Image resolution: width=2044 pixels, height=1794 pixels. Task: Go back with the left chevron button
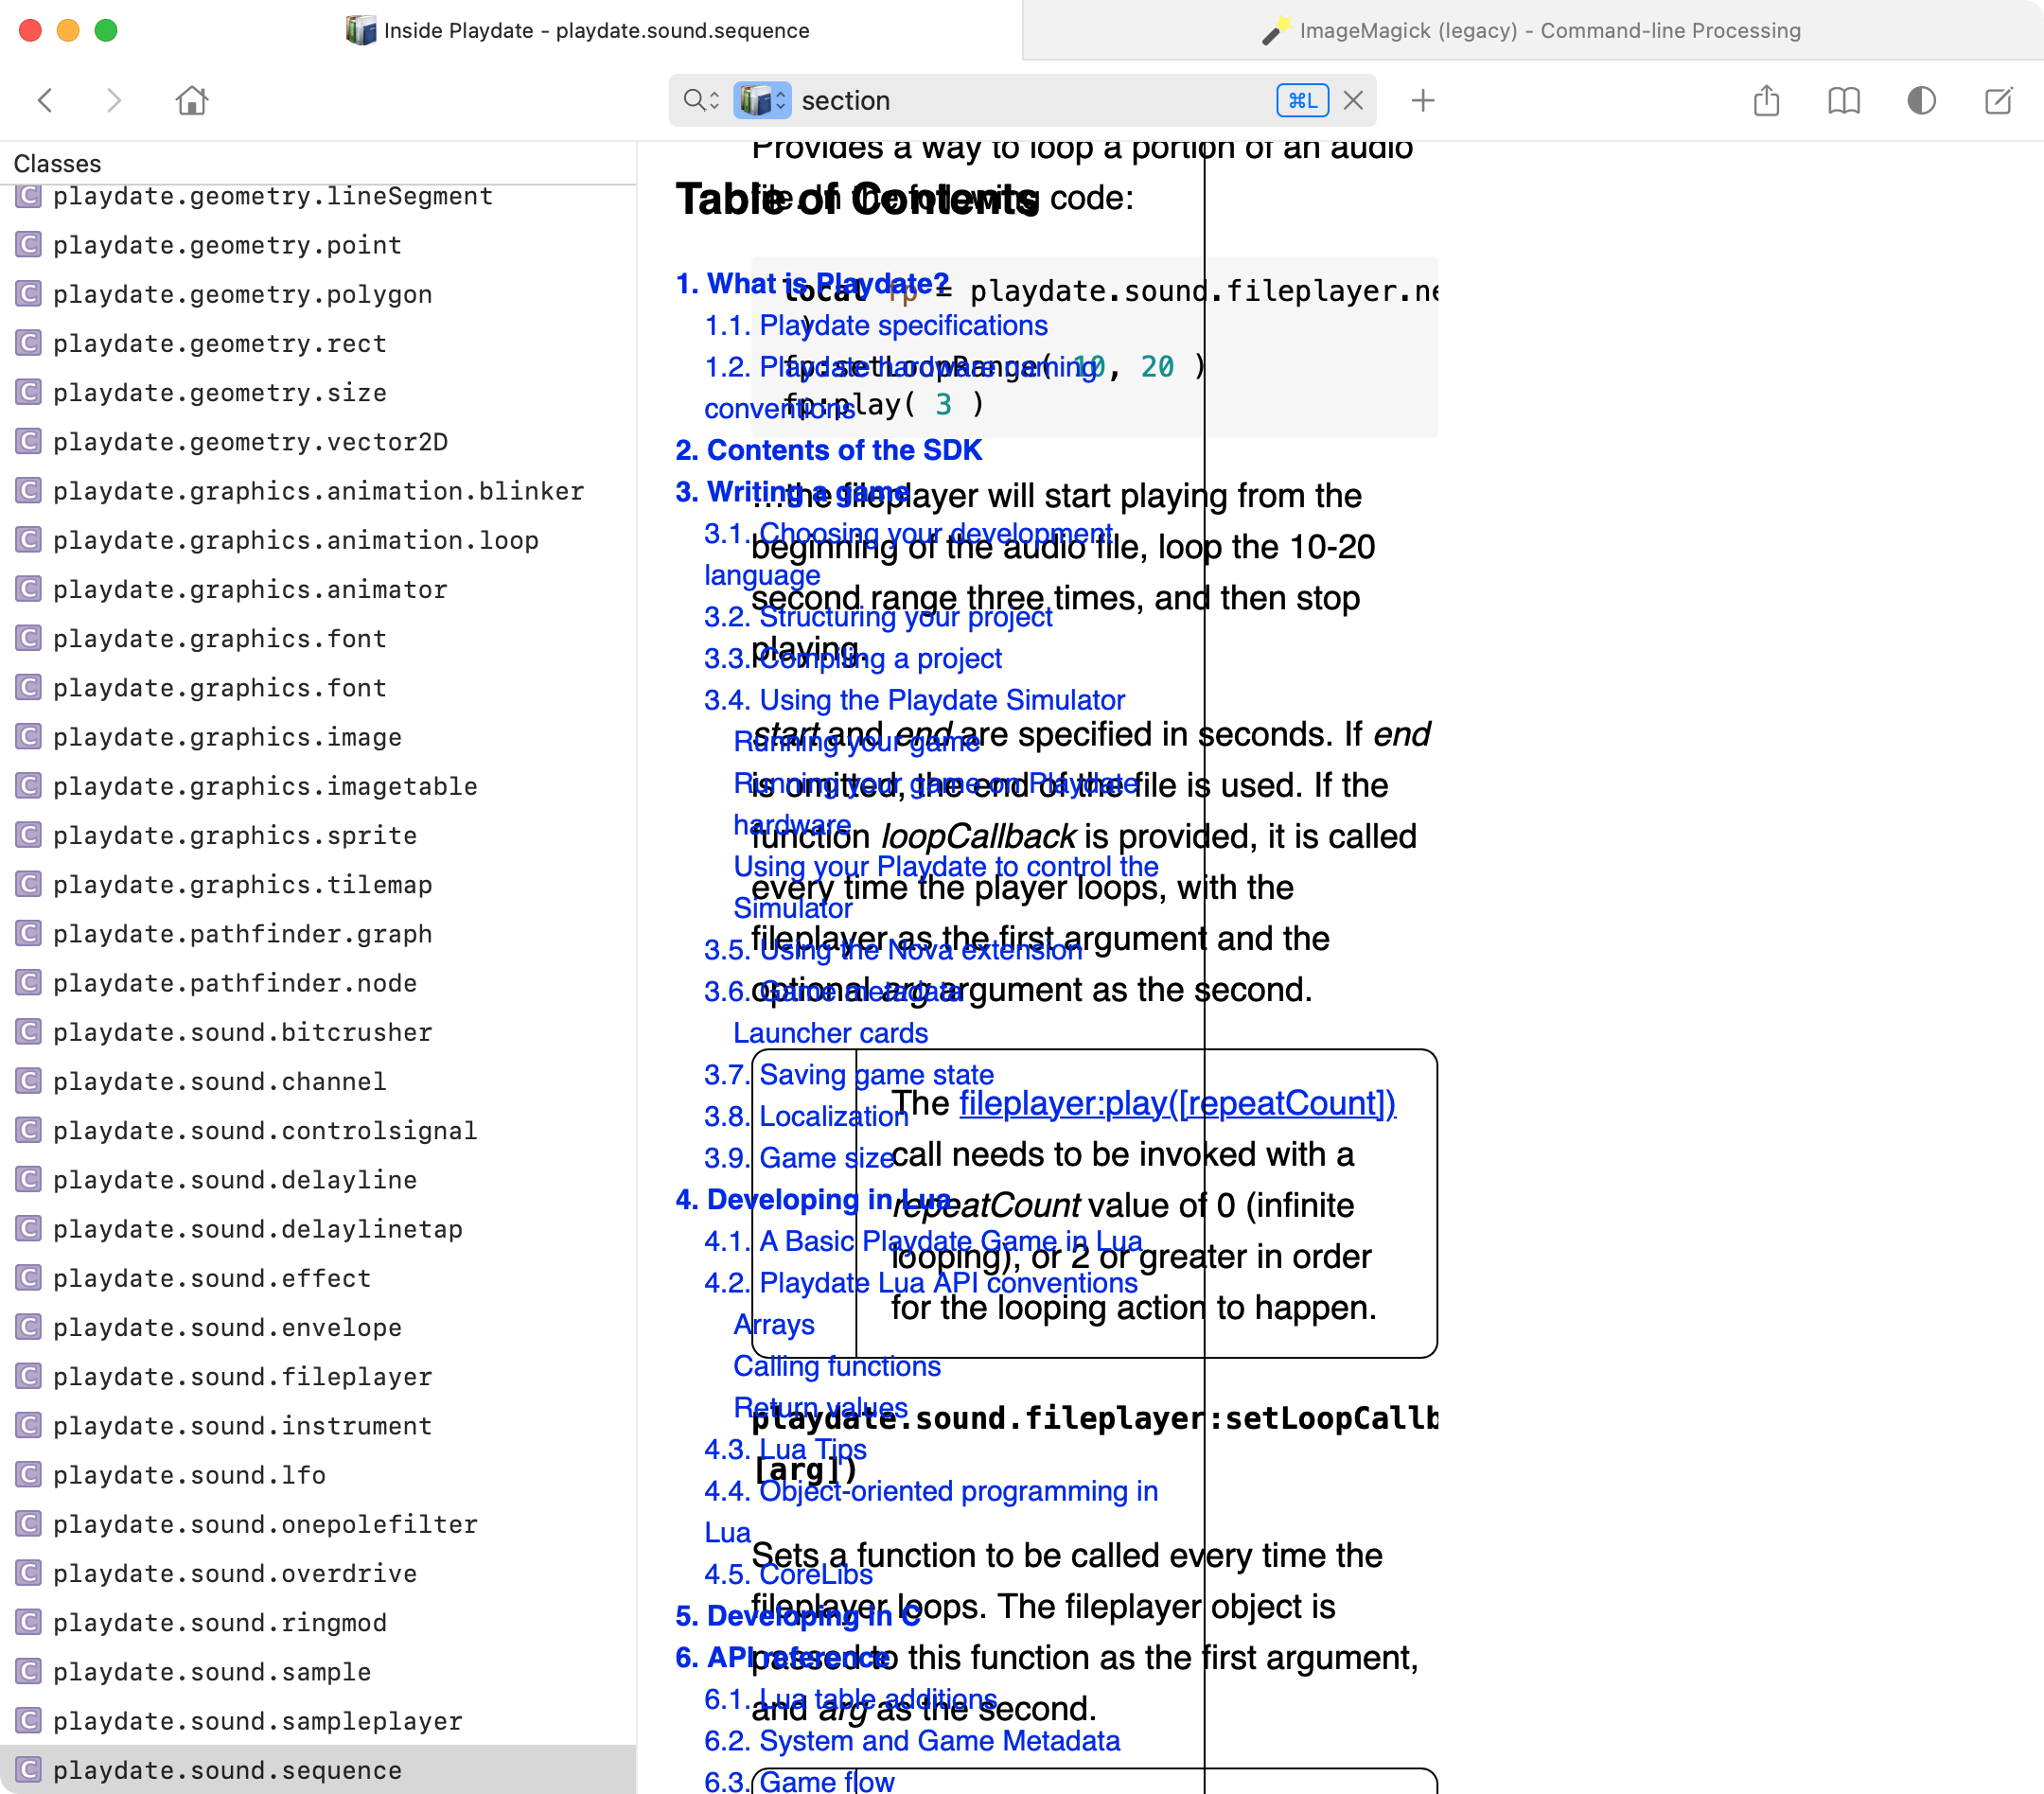point(45,100)
